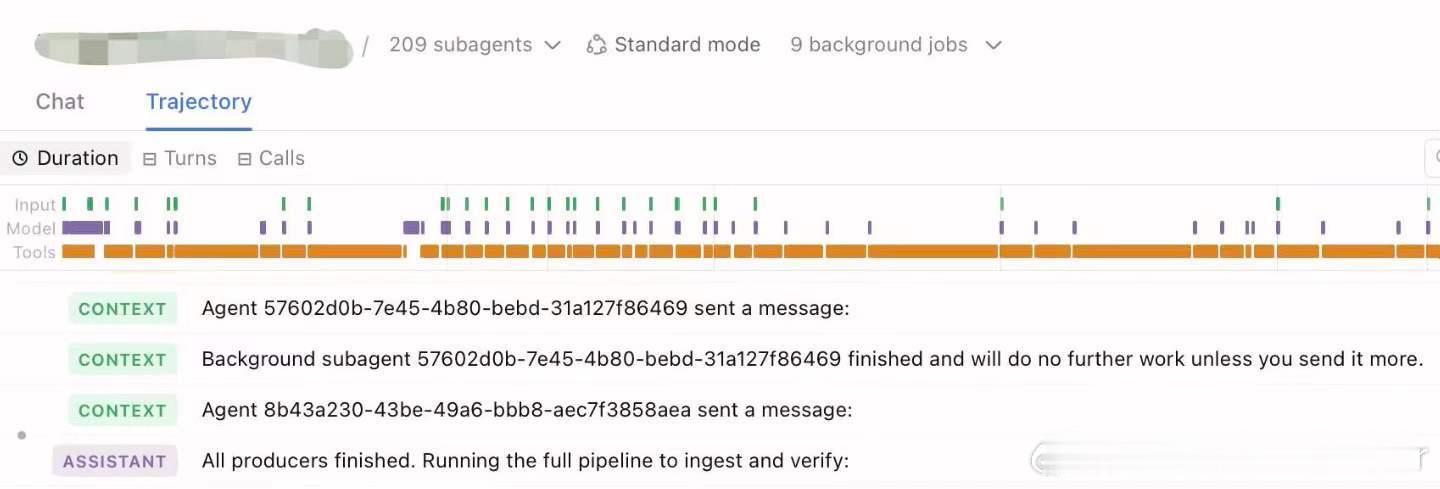Click the square icon beside Calls
The width and height of the screenshot is (1440, 489).
244,159
